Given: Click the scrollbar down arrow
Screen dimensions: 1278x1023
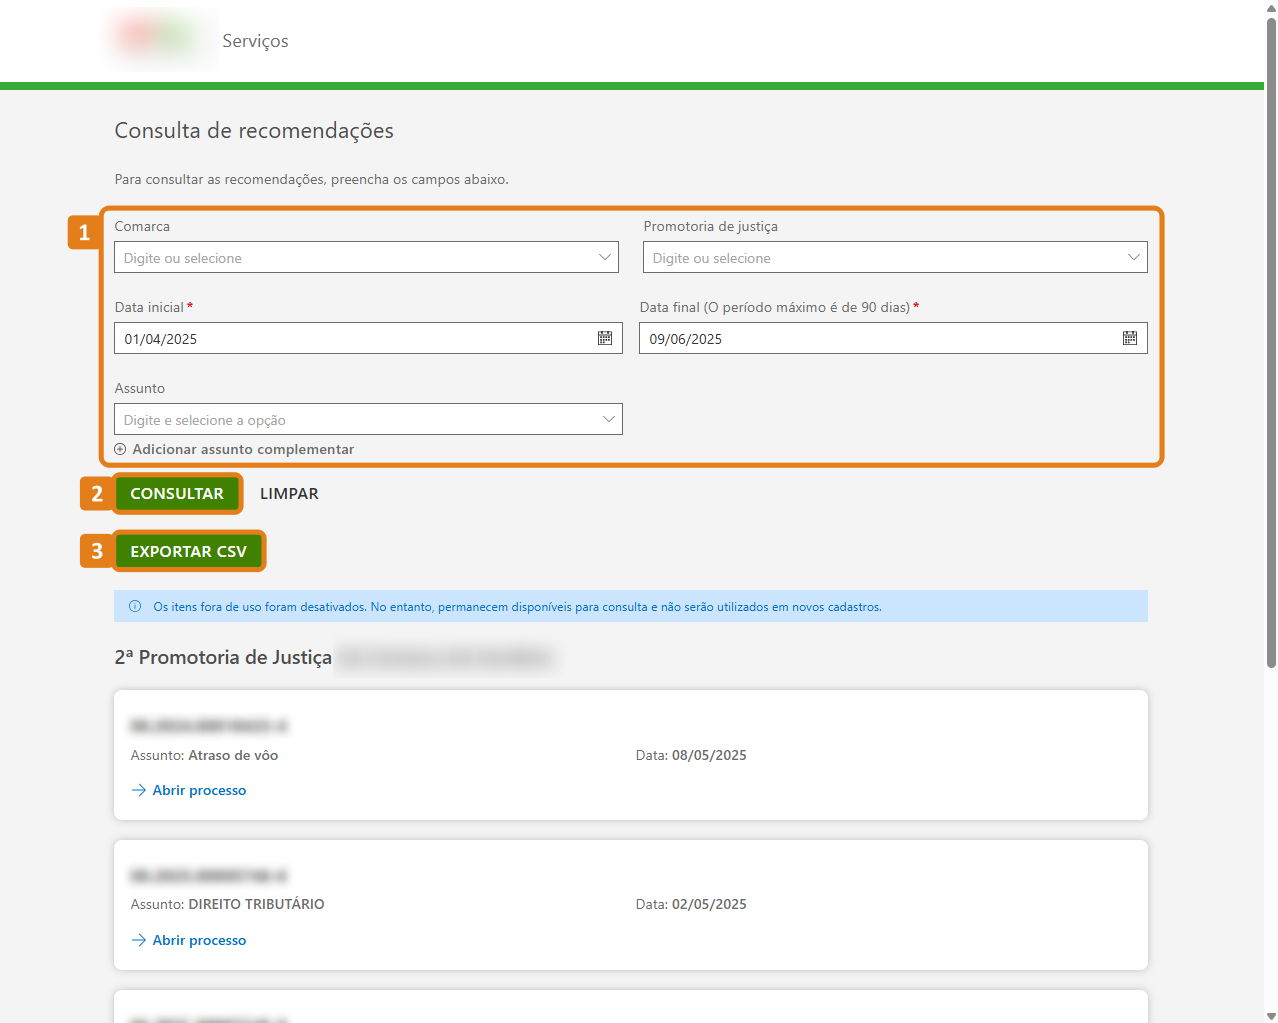Looking at the screenshot, I should click(x=1270, y=1016).
